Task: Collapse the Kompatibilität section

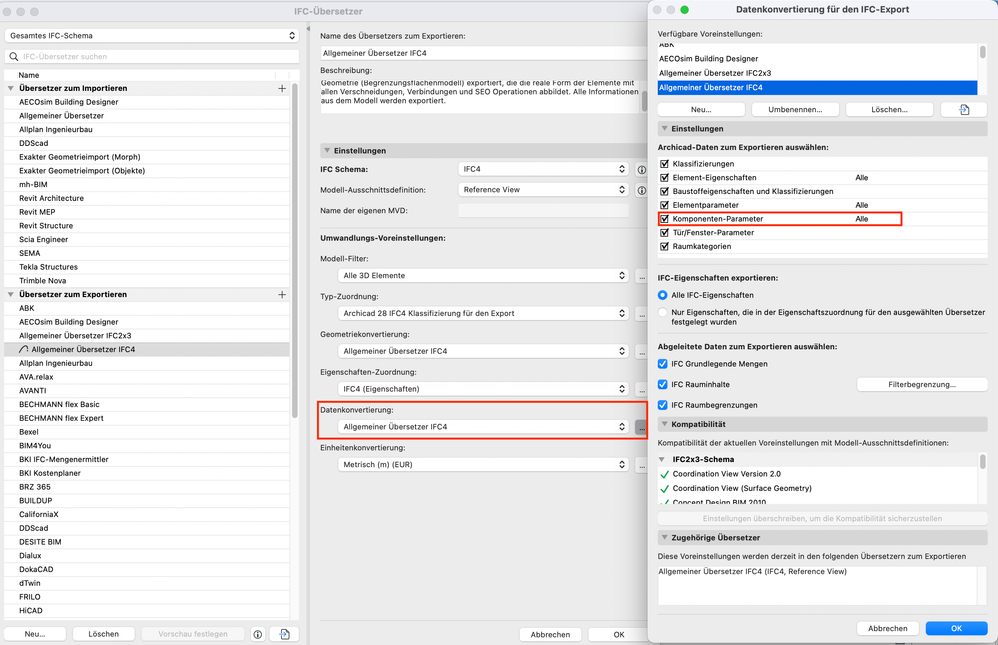Action: pos(664,424)
